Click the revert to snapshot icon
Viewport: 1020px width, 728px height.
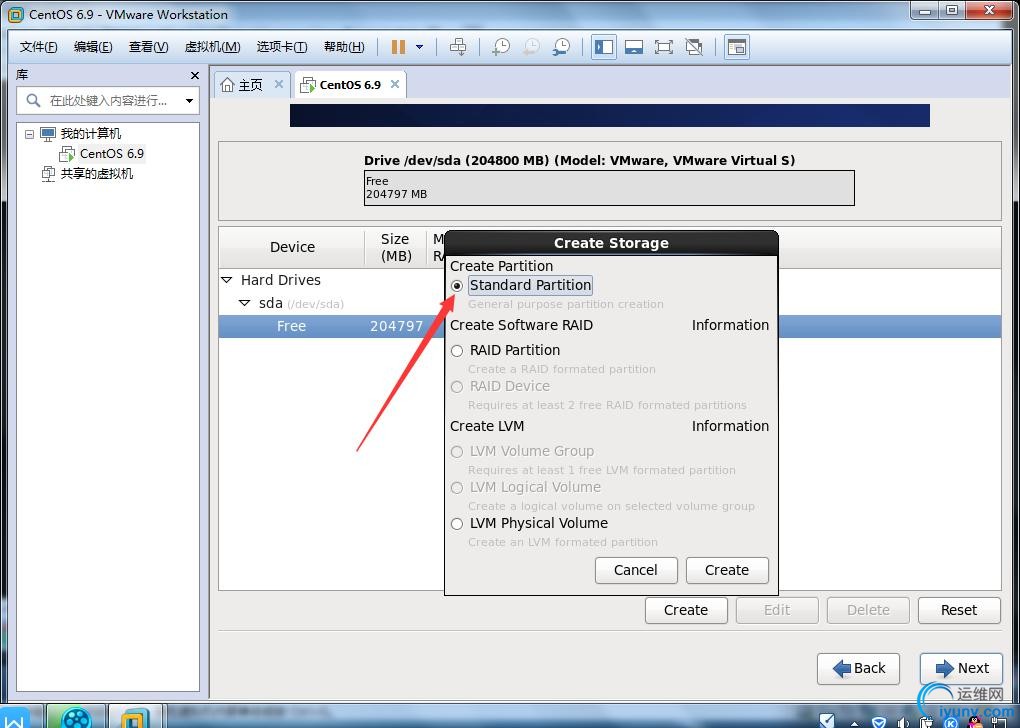tap(531, 47)
